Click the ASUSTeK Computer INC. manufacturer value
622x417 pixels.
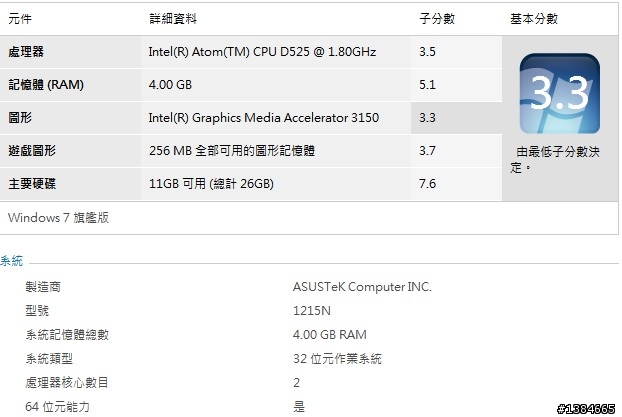coord(362,286)
